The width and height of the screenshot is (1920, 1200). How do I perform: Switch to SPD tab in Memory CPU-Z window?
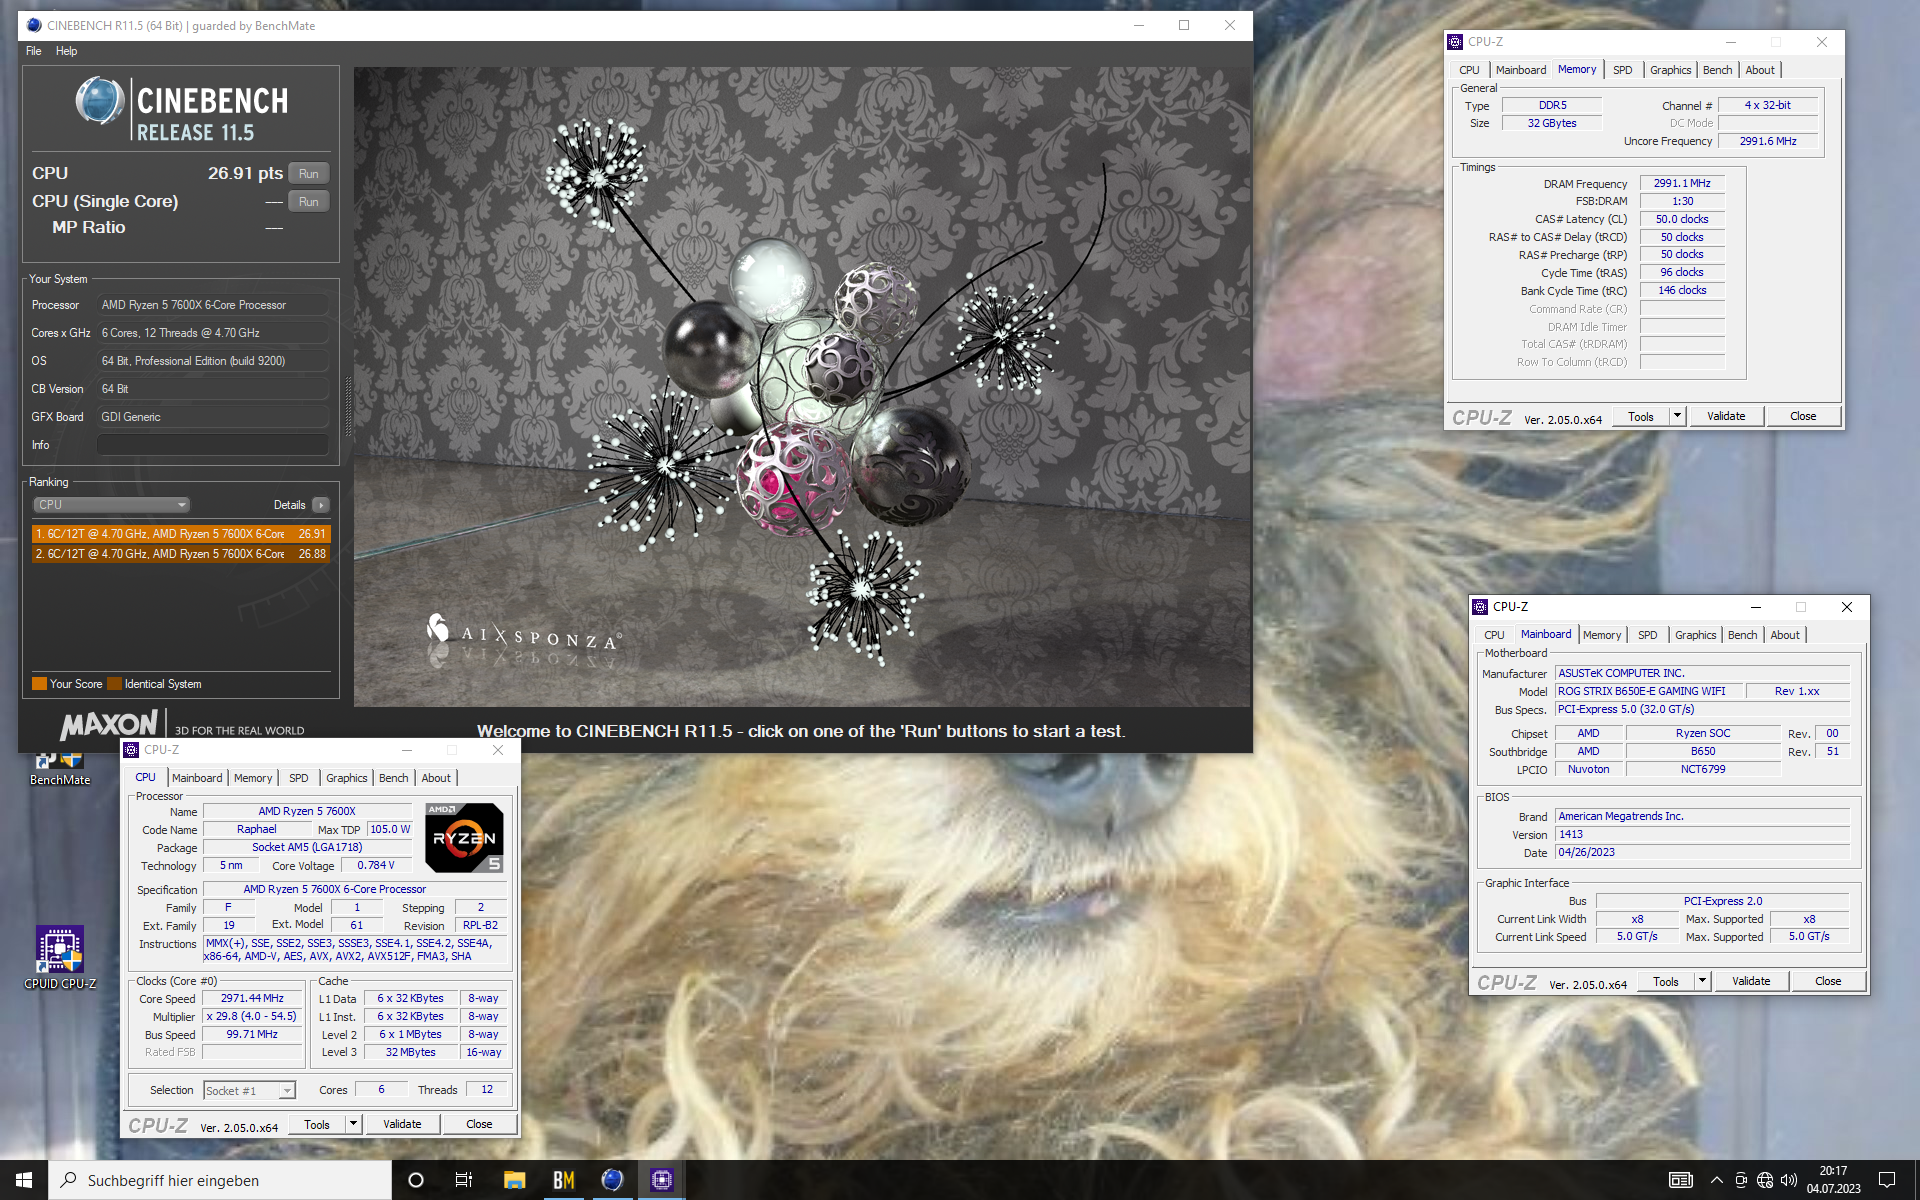(1623, 70)
